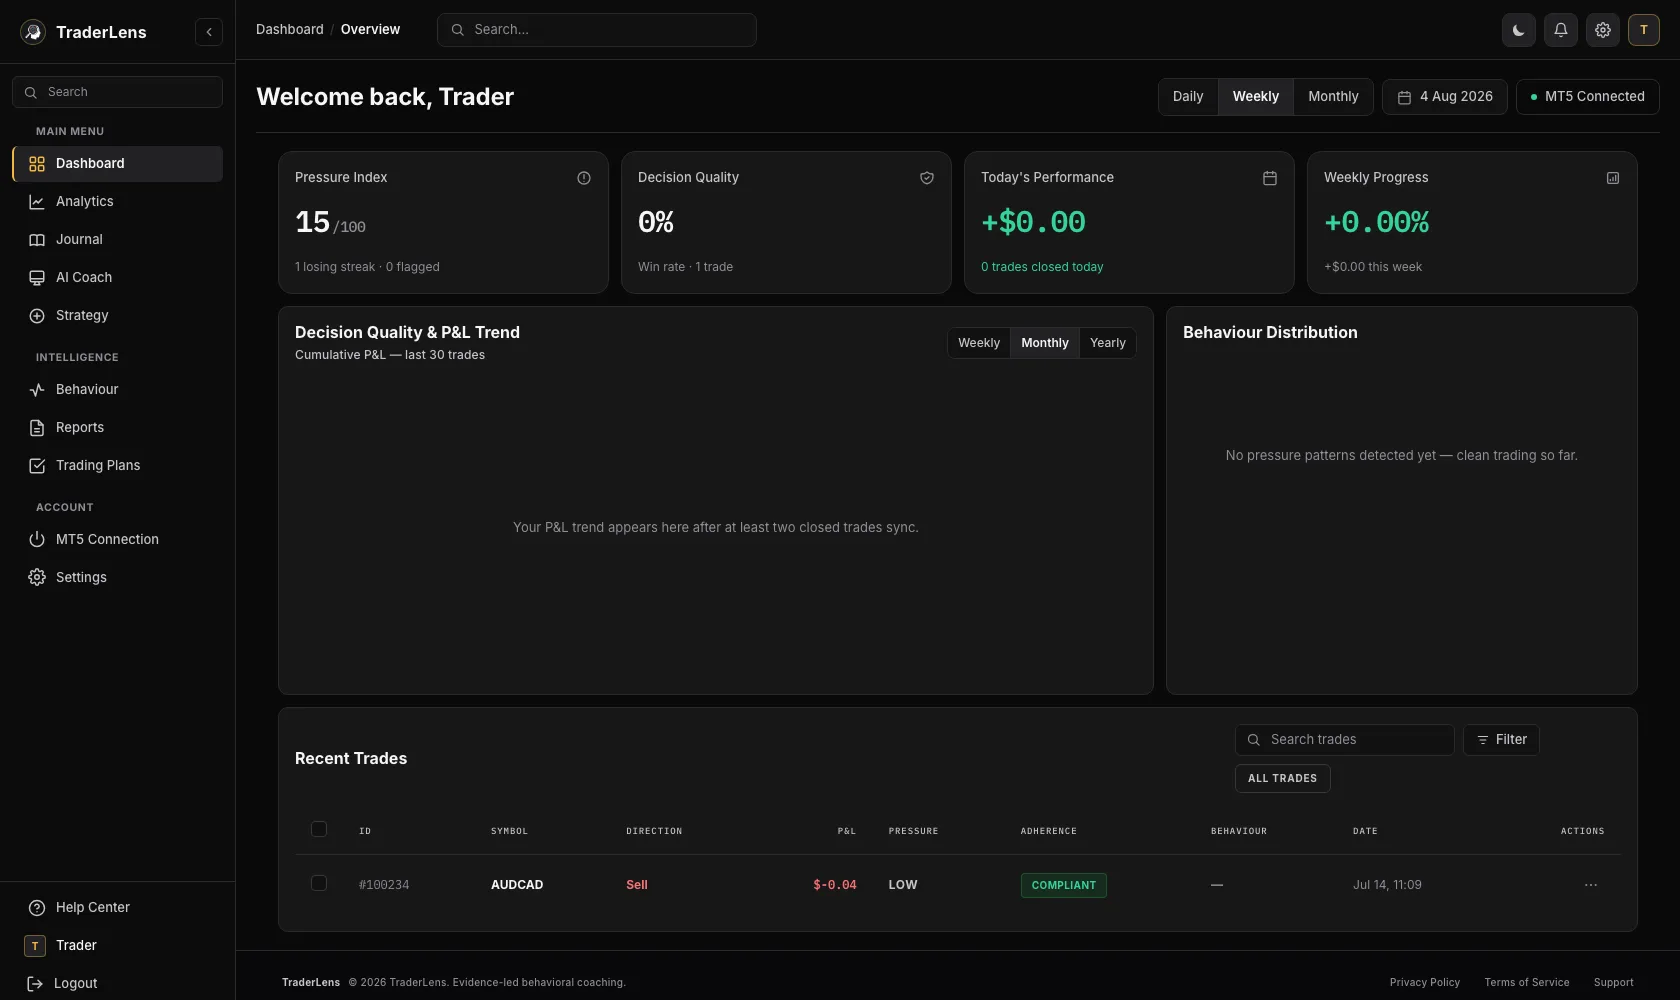Click the sidebar Search field

tap(117, 92)
